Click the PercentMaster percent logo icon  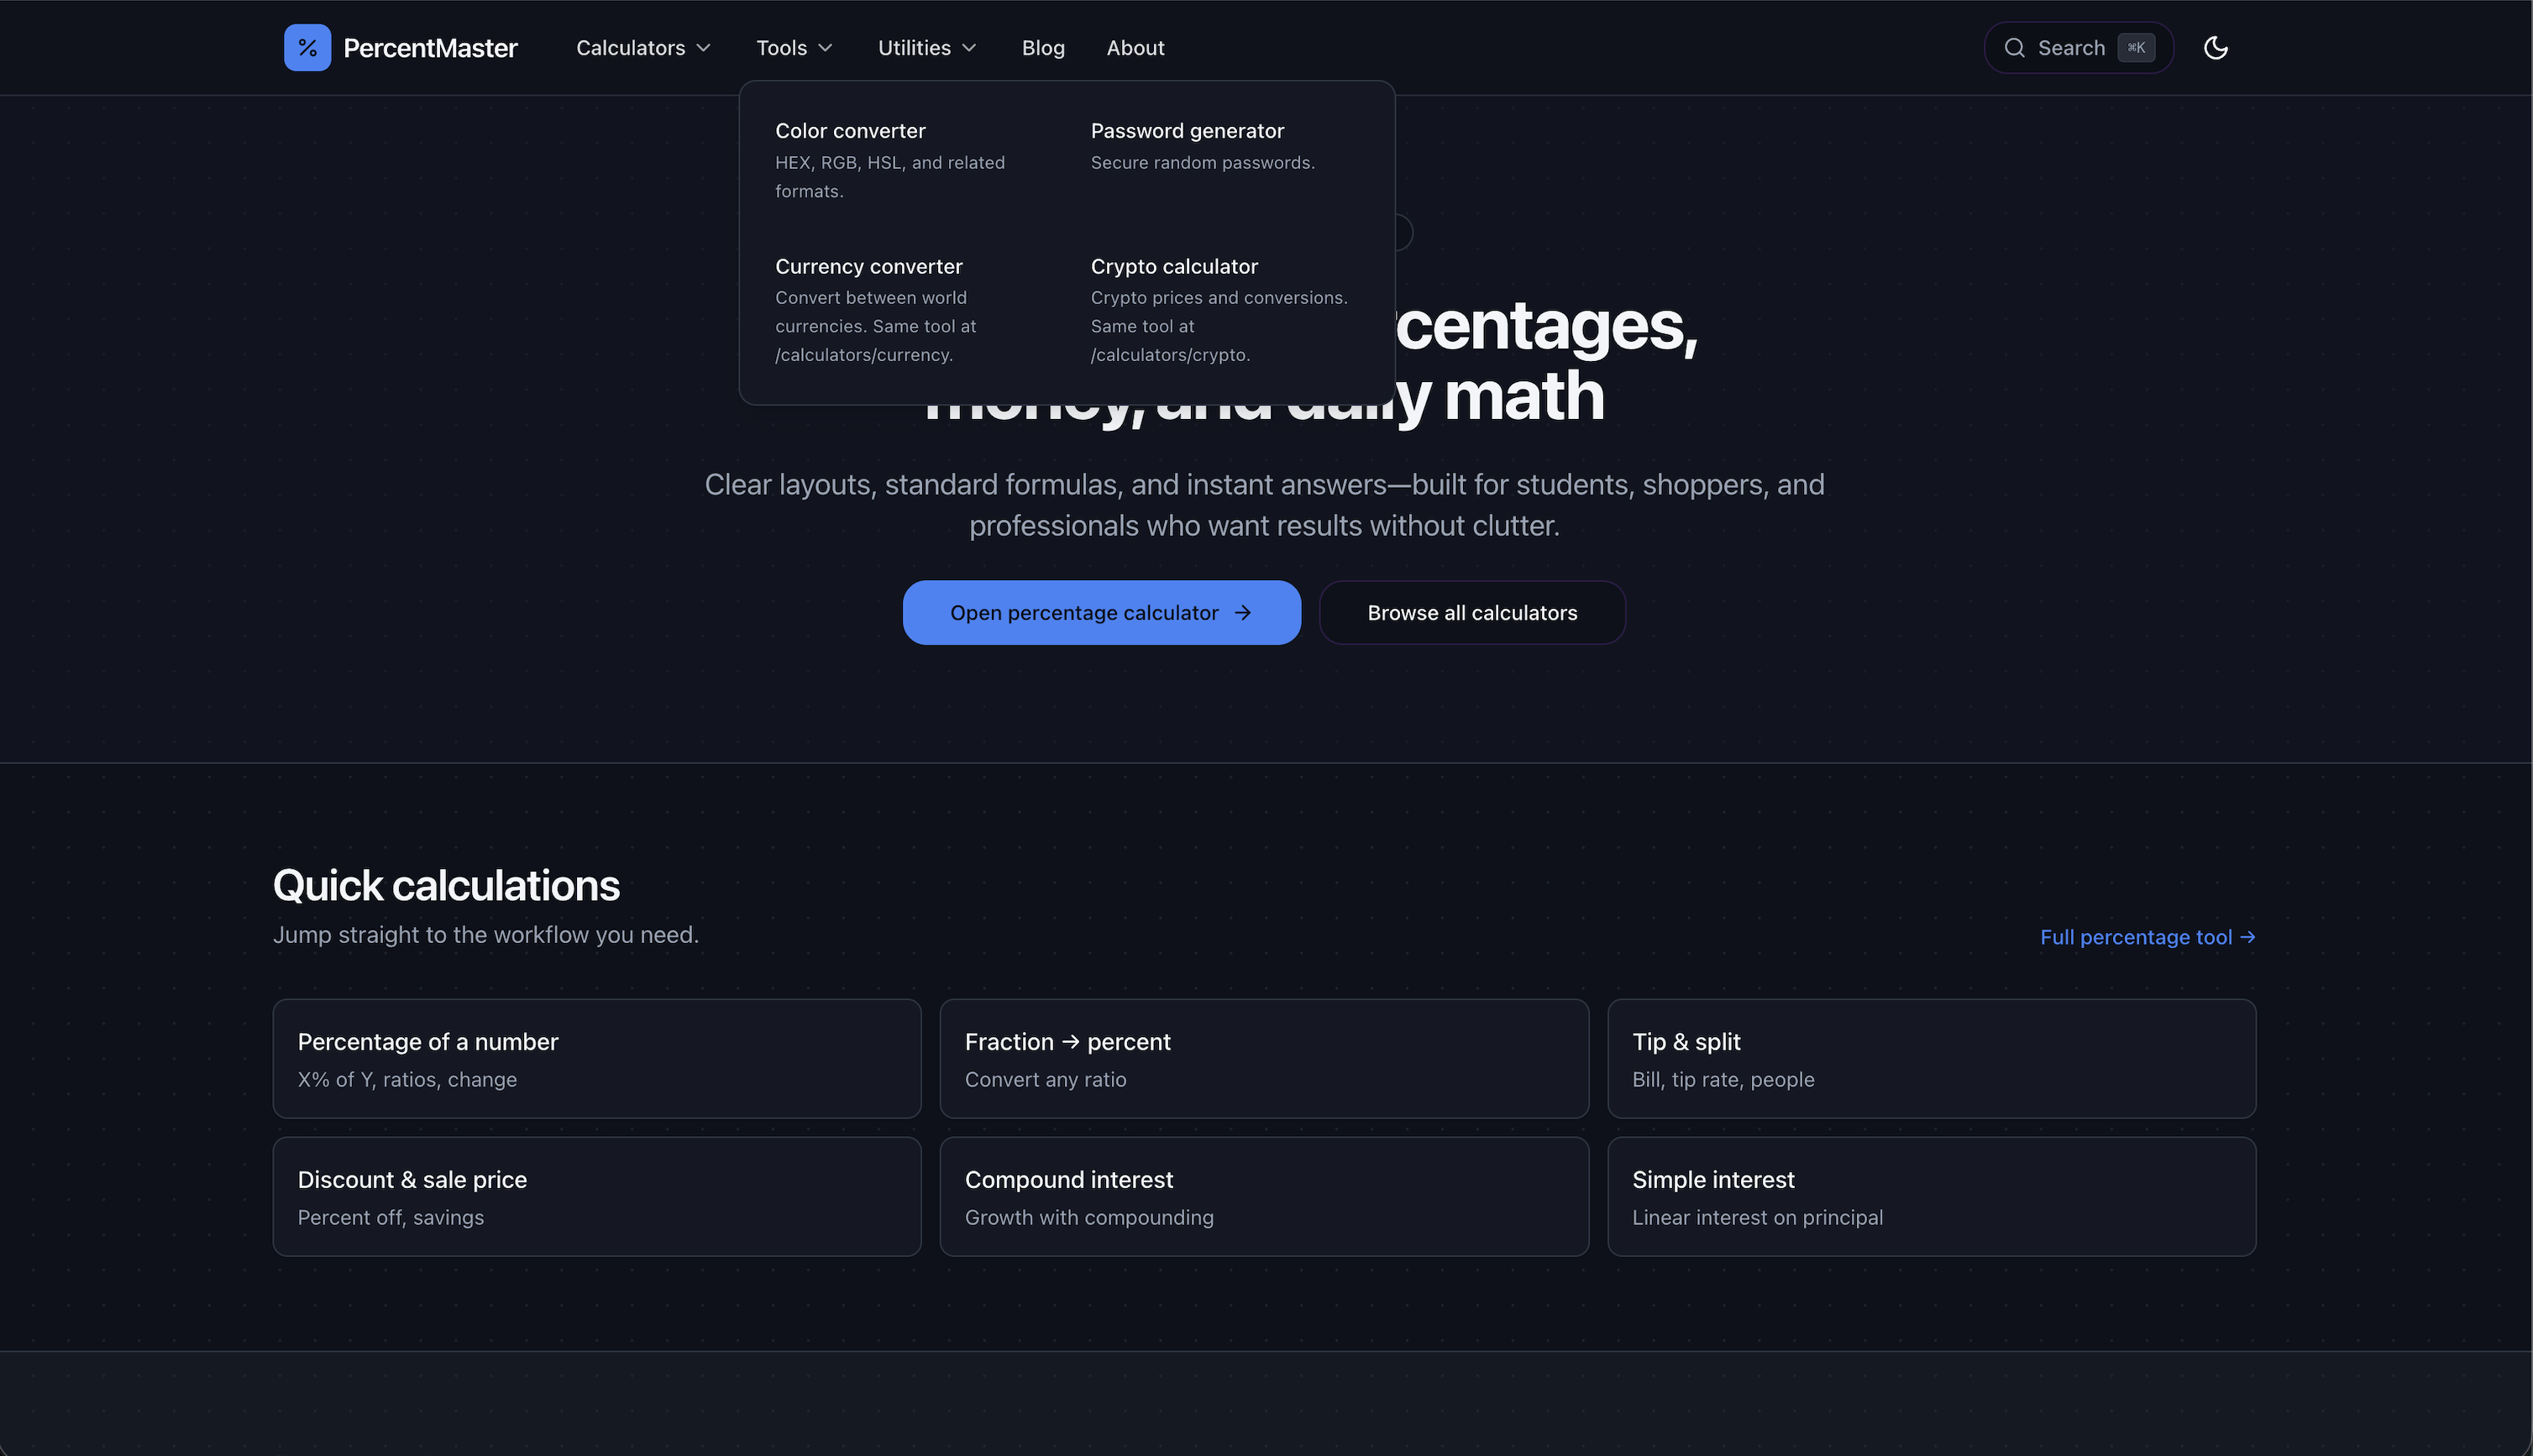tap(307, 48)
